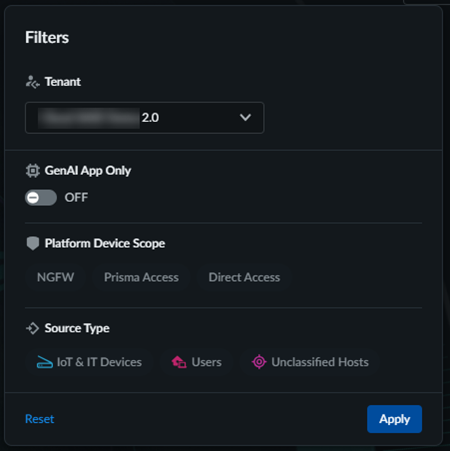The width and height of the screenshot is (450, 451).
Task: Click the GenAI chip icon
Action: 33,171
